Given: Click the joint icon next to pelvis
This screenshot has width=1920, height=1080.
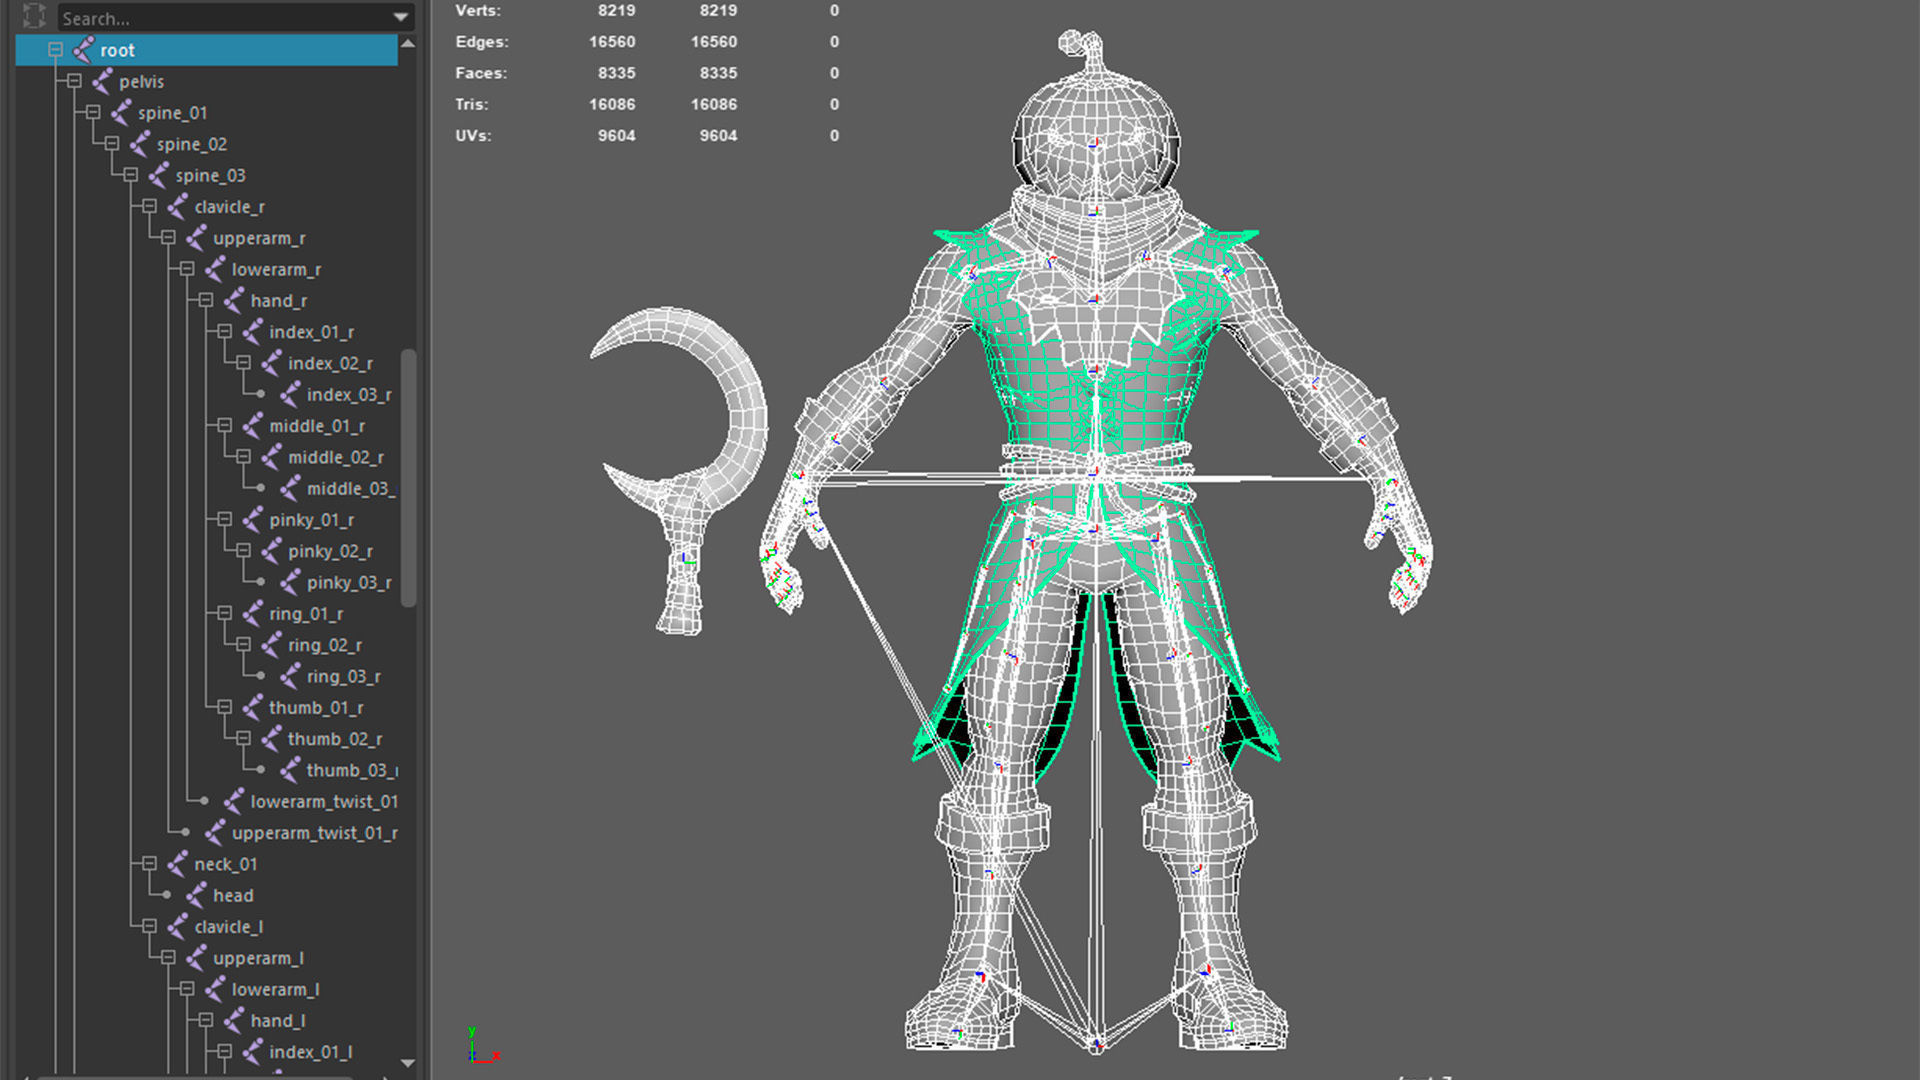Looking at the screenshot, I should [103, 82].
